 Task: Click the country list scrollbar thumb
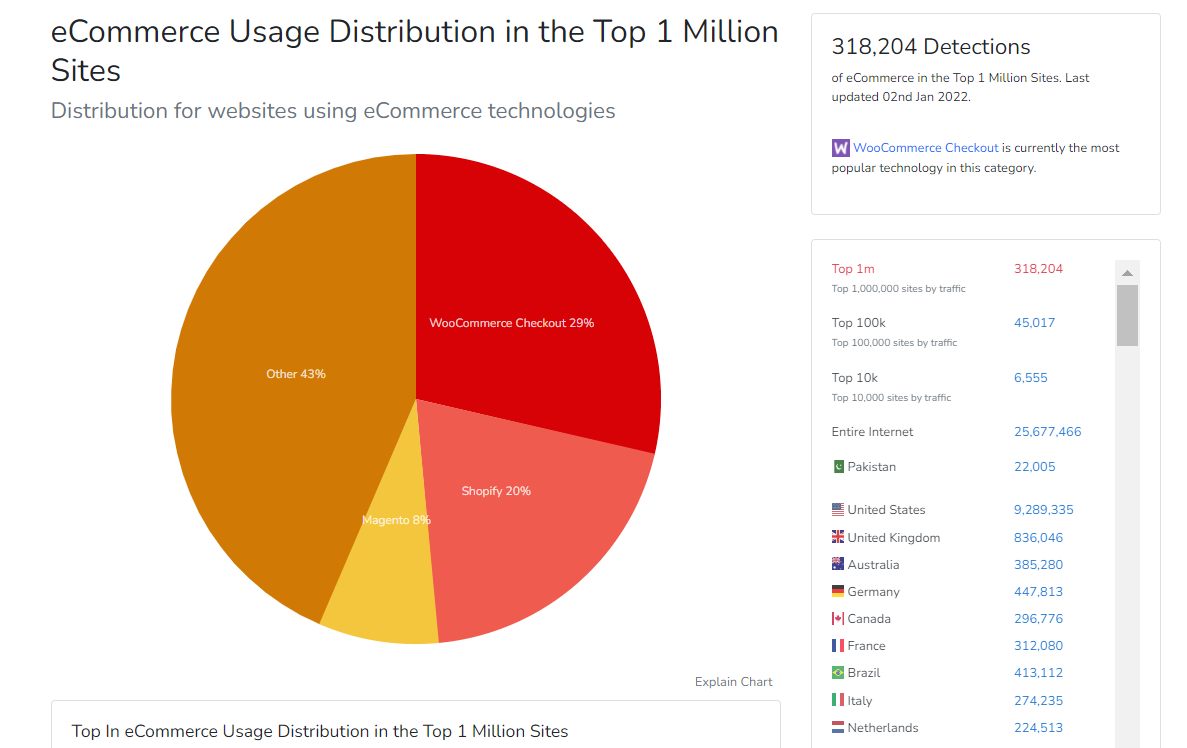coord(1127,315)
